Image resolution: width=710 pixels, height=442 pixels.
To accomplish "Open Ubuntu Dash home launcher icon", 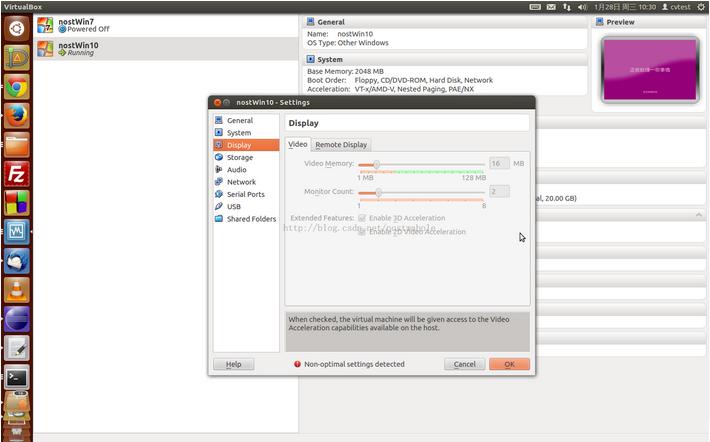I will [16, 29].
